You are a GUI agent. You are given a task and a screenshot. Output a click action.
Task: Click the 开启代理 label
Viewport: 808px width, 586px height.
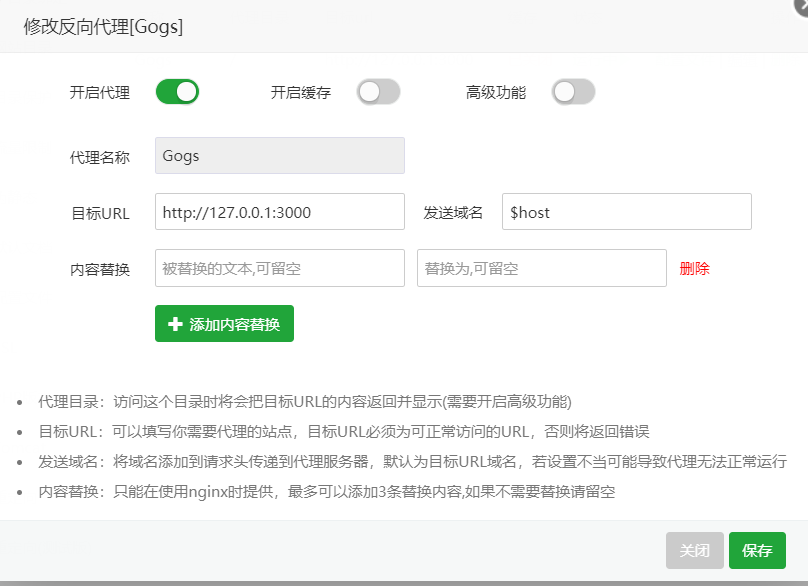point(99,93)
